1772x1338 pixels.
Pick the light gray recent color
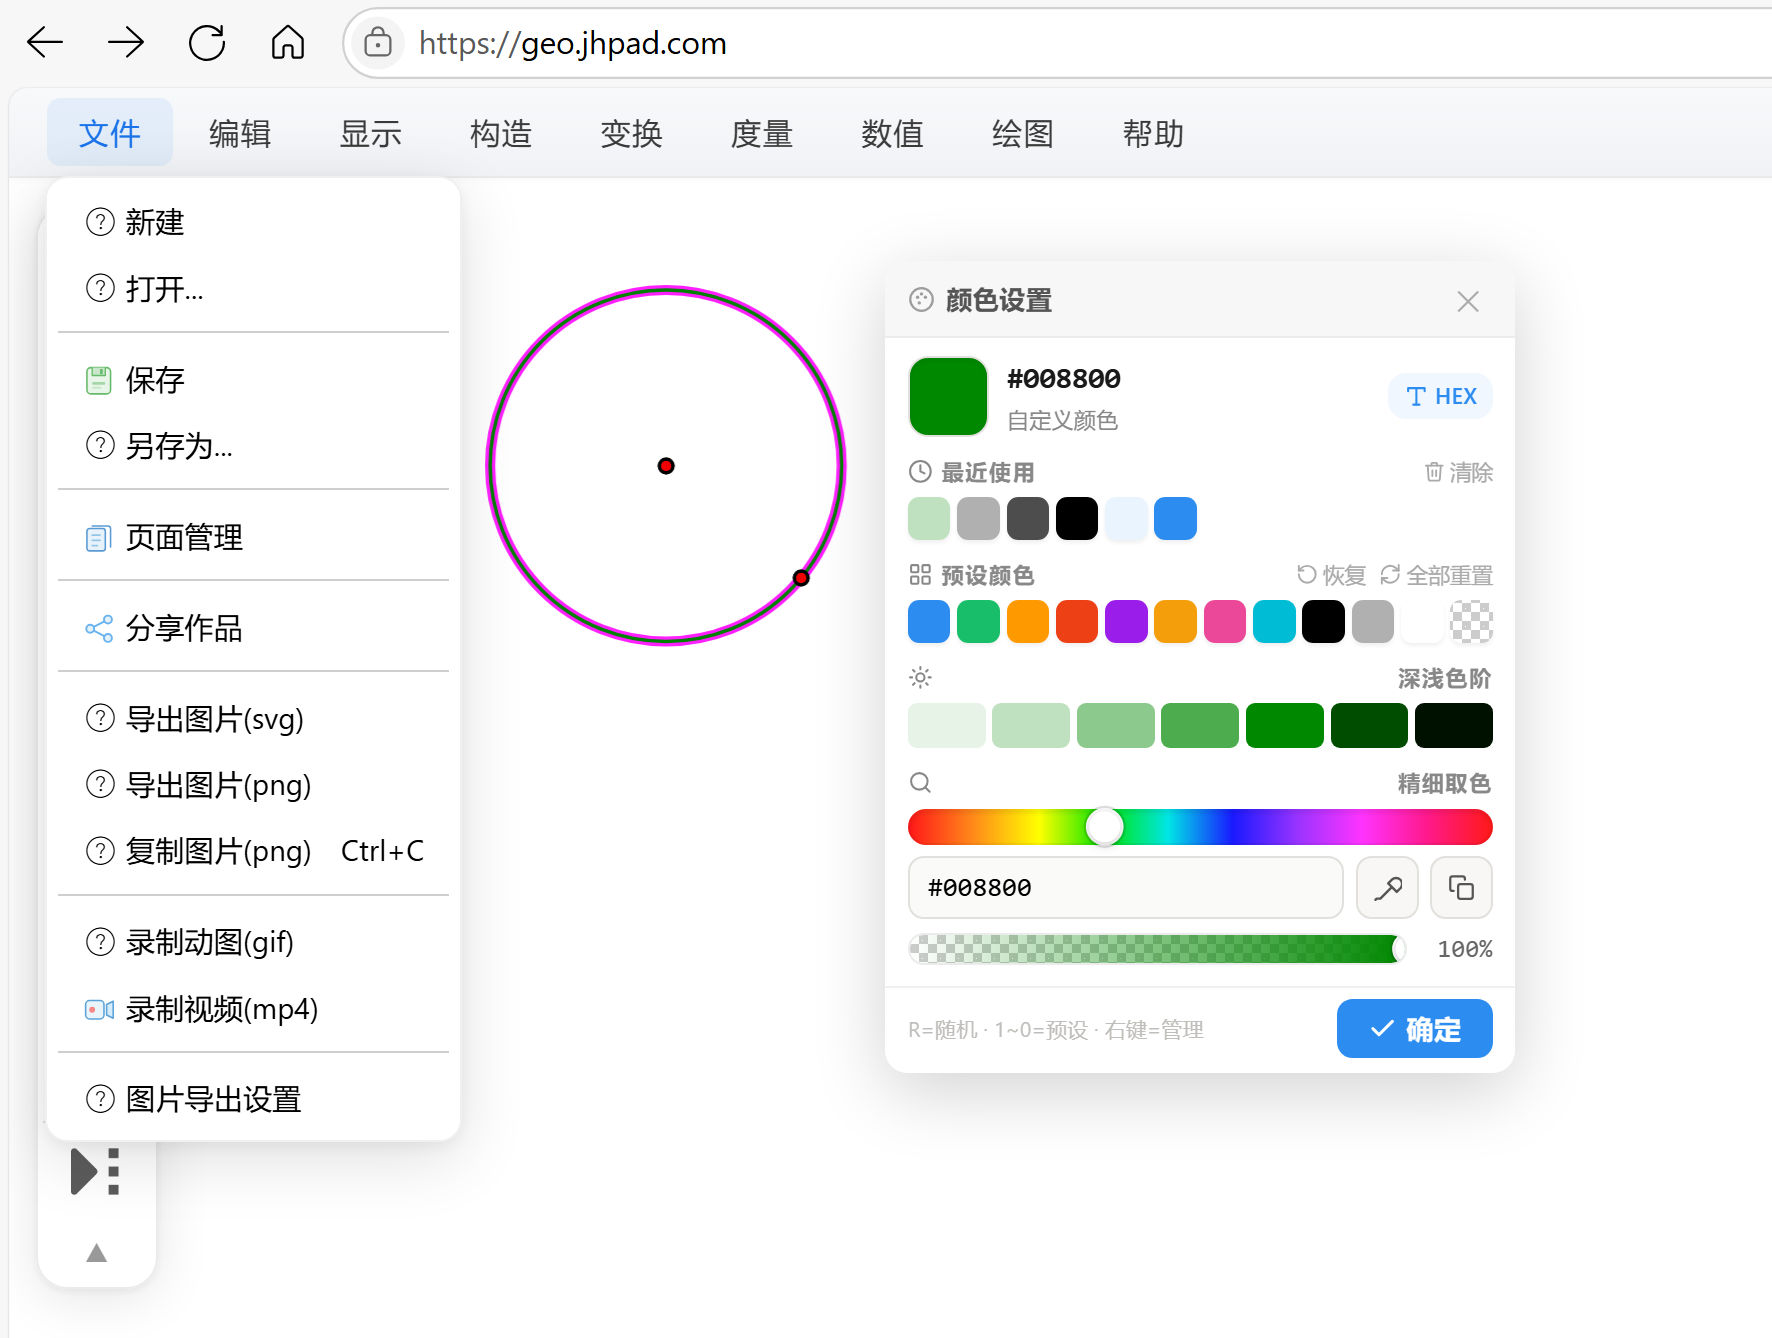[x=978, y=518]
